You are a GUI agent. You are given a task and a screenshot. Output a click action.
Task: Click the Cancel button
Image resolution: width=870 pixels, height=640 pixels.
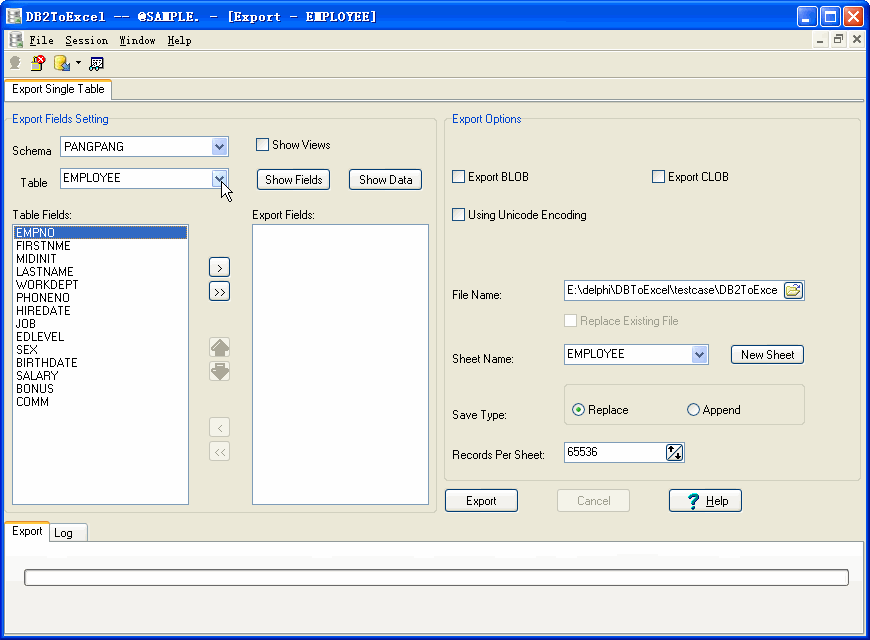click(593, 501)
